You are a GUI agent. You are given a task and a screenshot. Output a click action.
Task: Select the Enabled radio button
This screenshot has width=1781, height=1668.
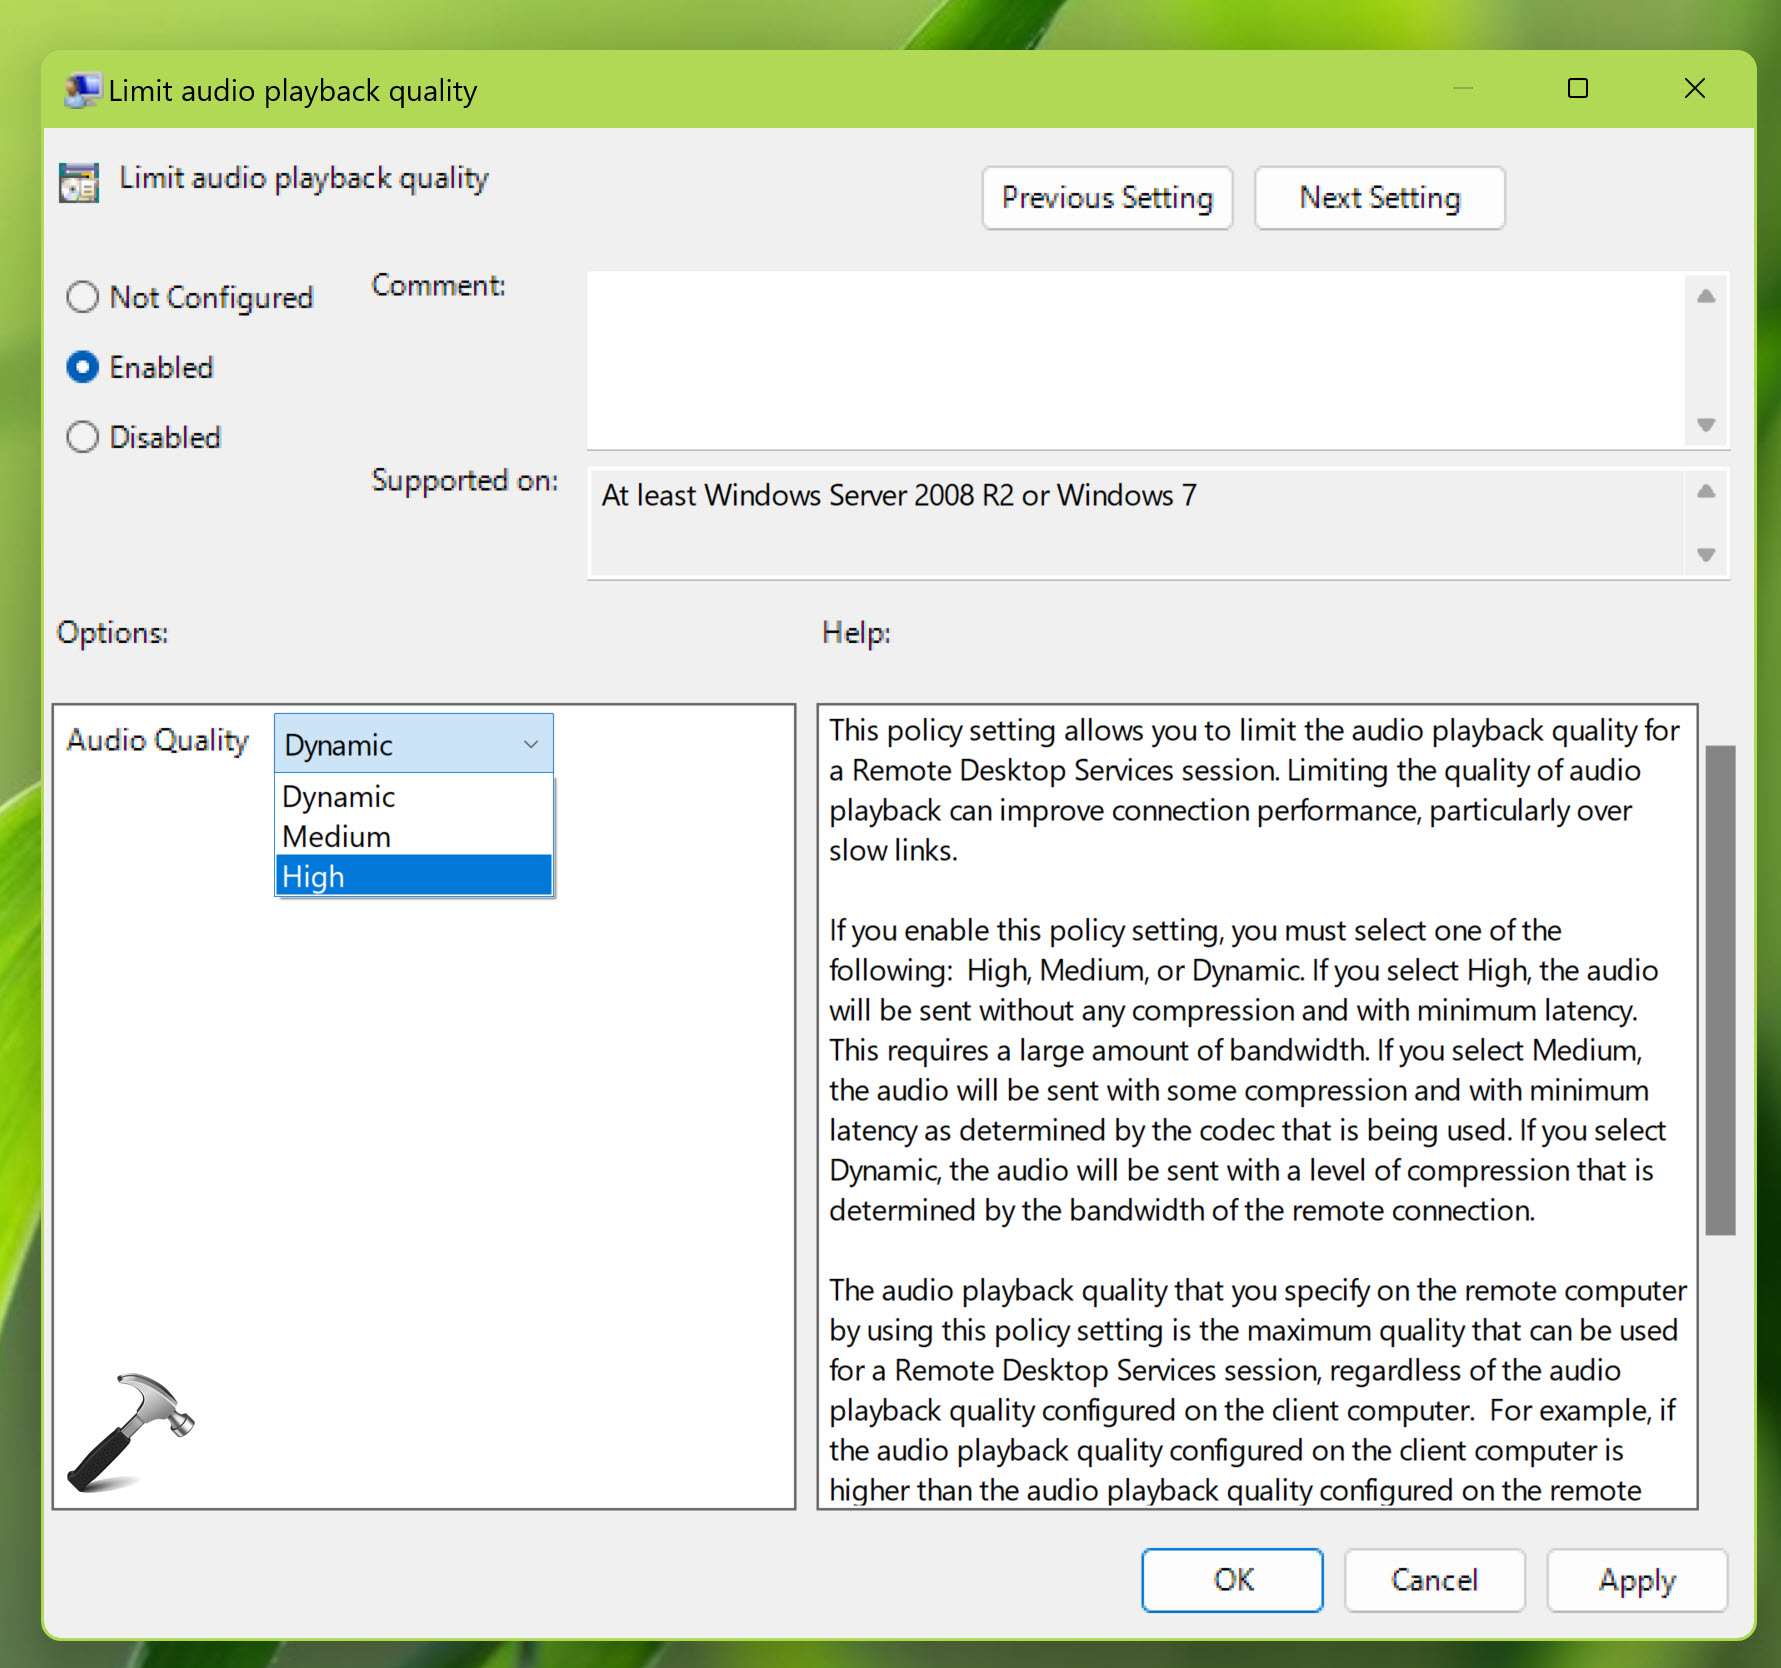tap(83, 367)
